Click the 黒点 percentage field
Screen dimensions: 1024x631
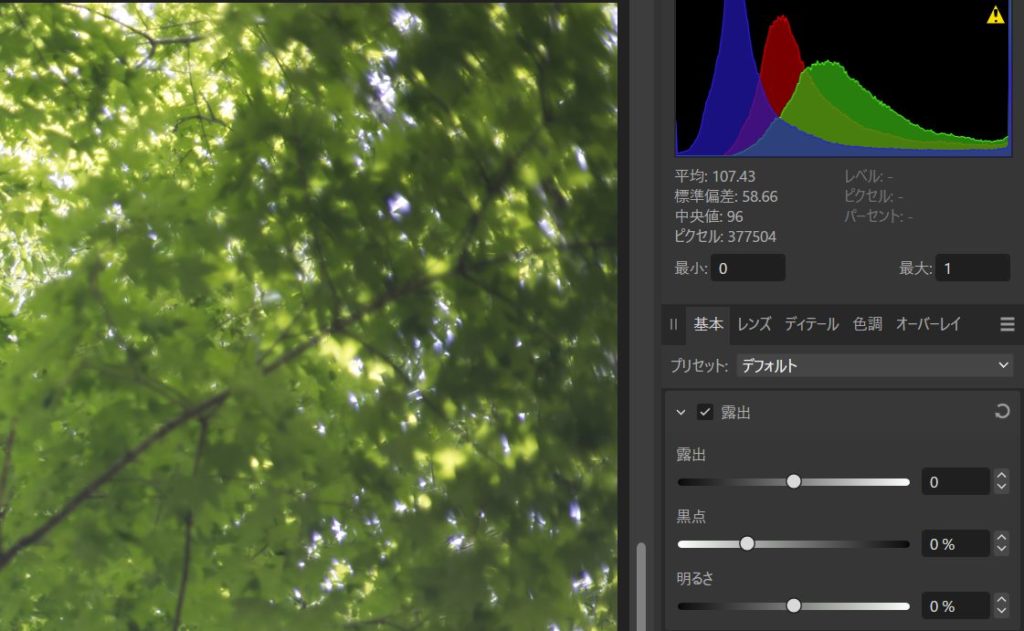(x=955, y=544)
